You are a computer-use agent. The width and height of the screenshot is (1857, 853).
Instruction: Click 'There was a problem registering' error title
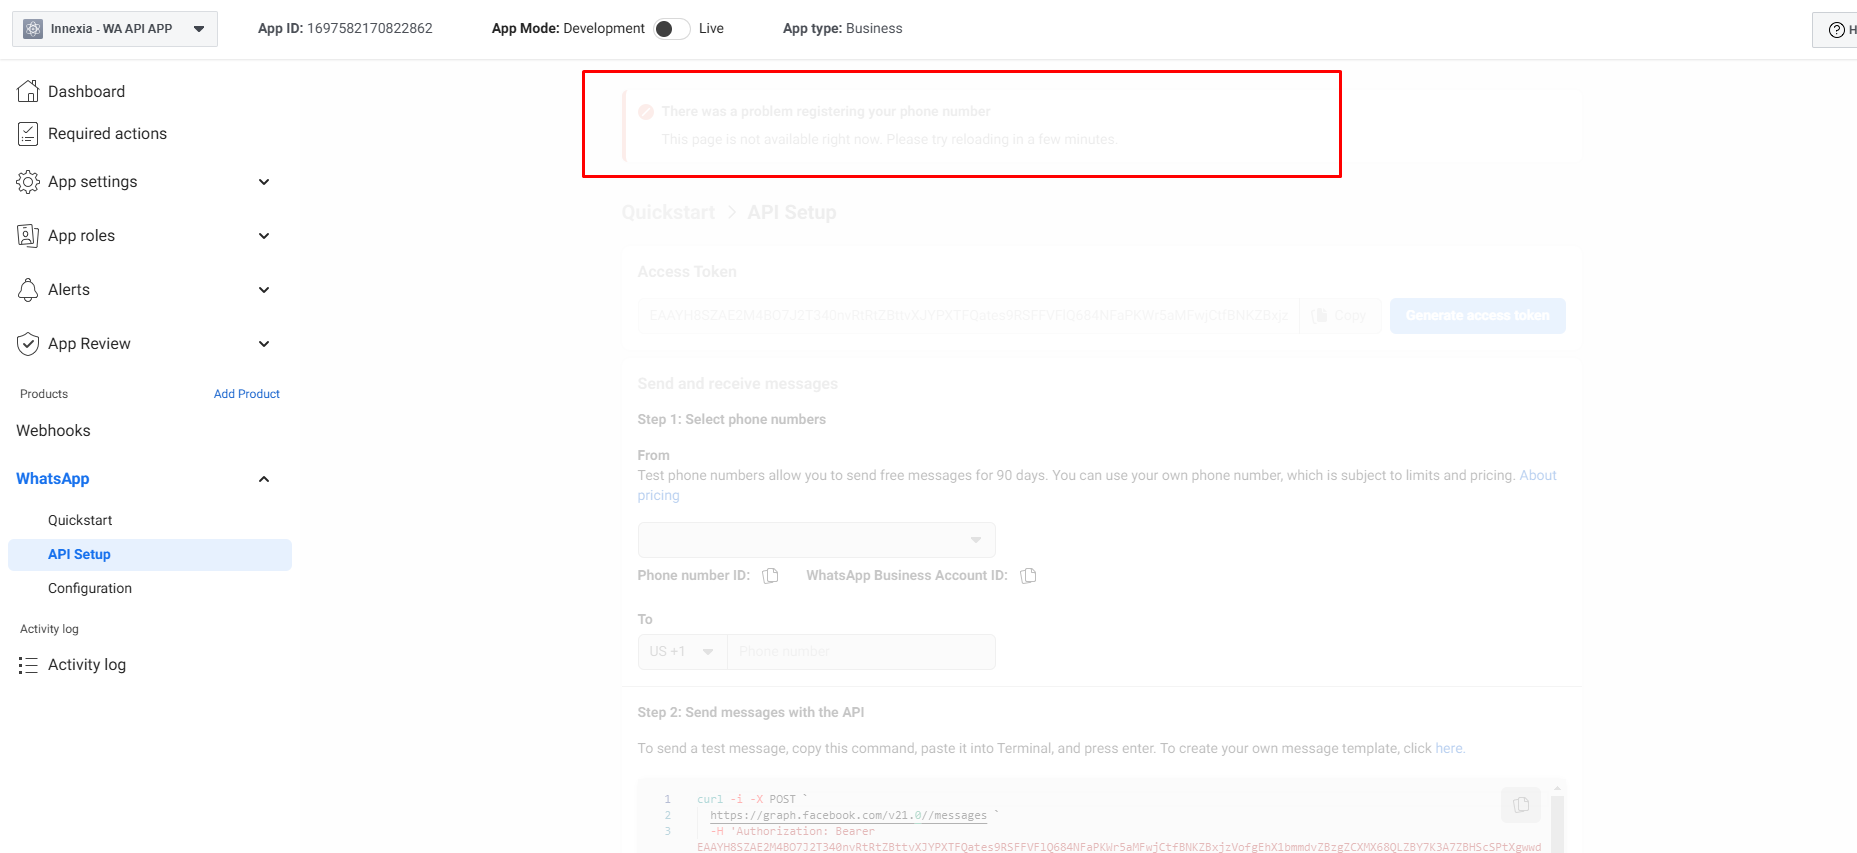coord(826,112)
